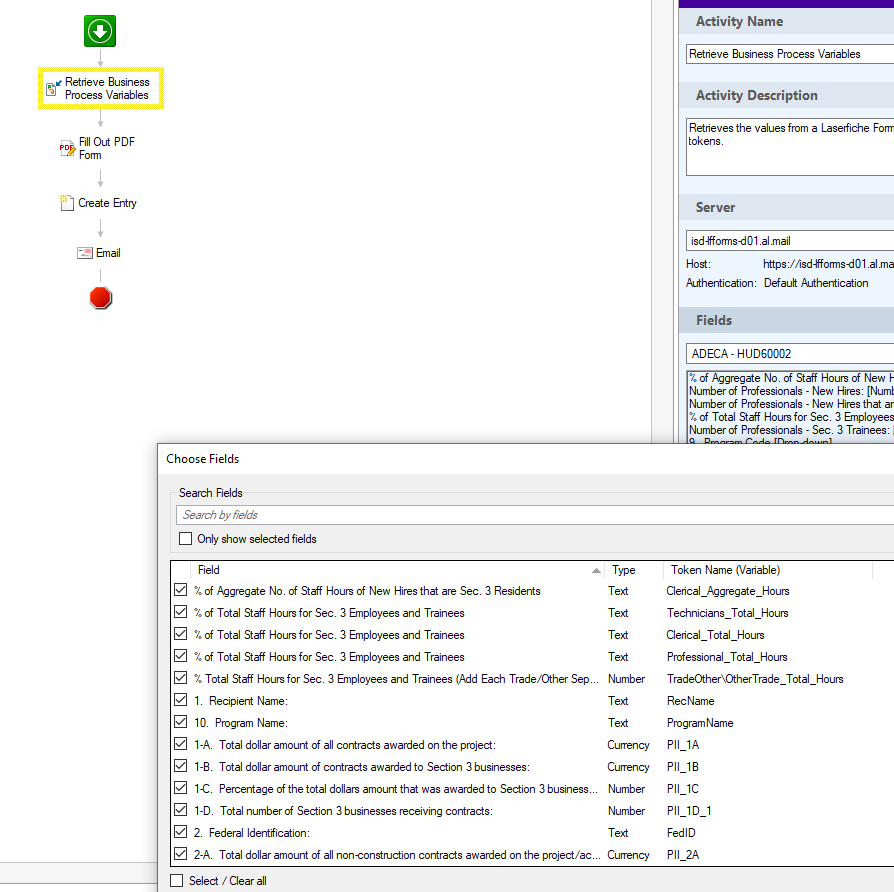
Task: Uncheck the 1. Recipient Name field
Action: pyautogui.click(x=181, y=701)
